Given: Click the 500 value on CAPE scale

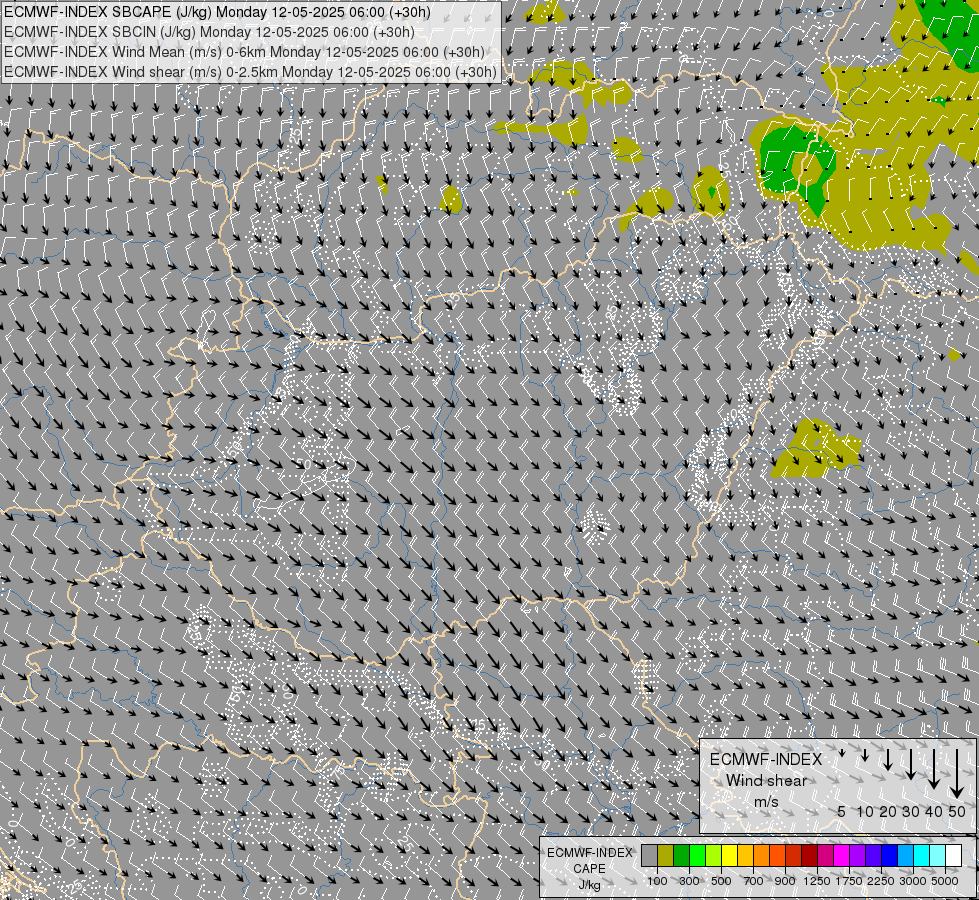Looking at the screenshot, I should [721, 881].
